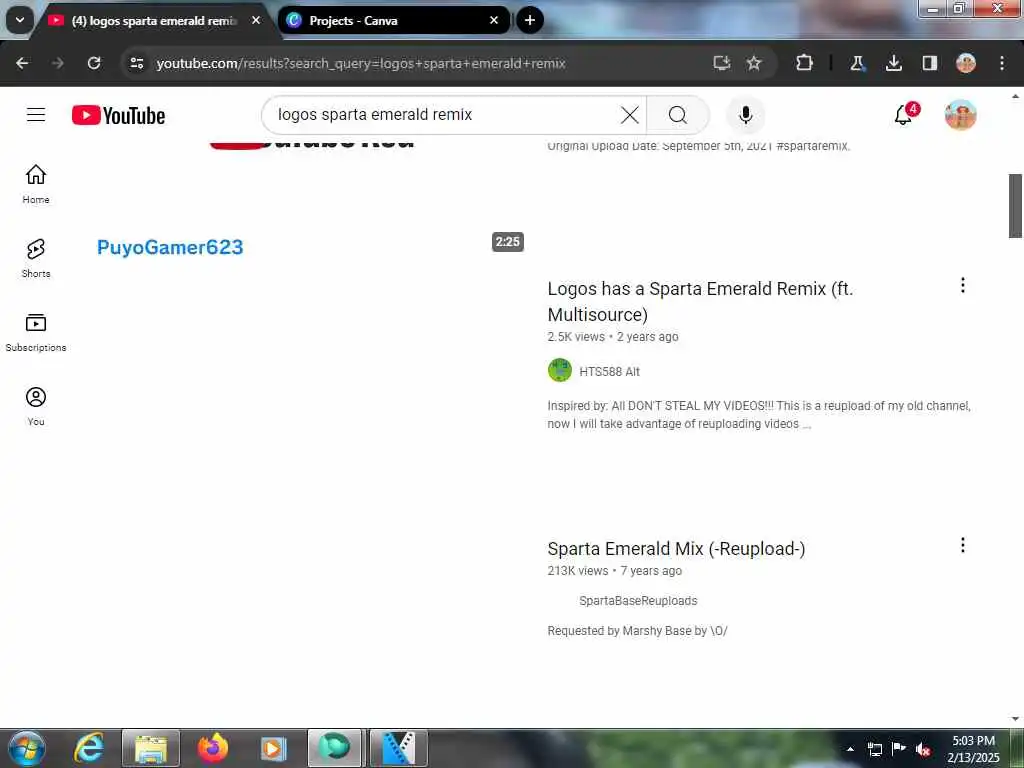Open the Chrome profile avatar
Viewport: 1024px width, 768px height.
coord(966,63)
